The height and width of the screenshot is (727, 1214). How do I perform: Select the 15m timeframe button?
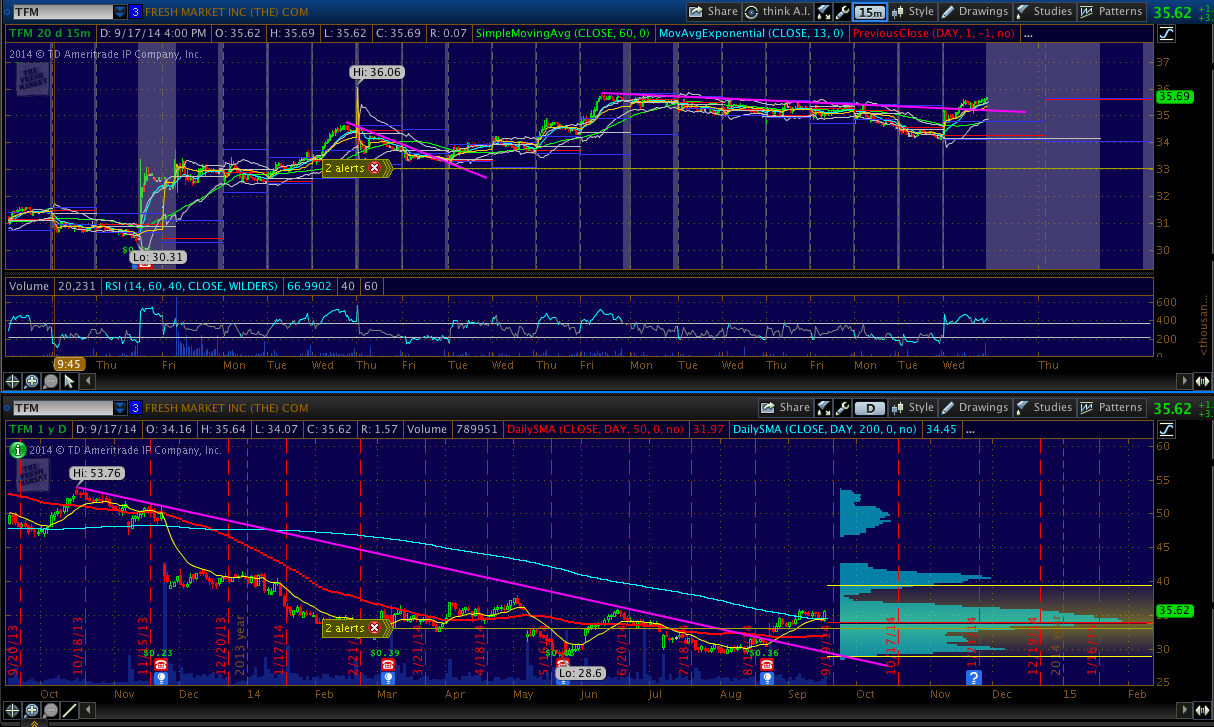pyautogui.click(x=870, y=12)
